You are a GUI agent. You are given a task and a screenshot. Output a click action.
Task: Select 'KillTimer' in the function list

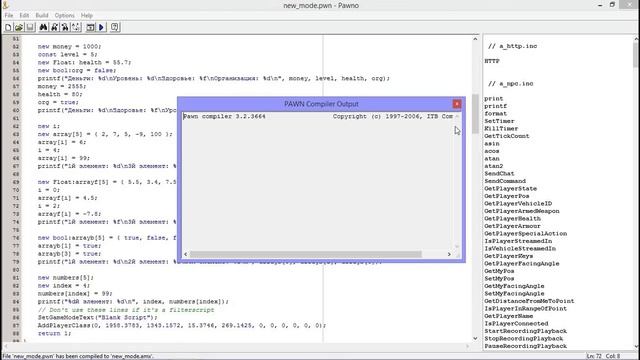click(x=501, y=129)
